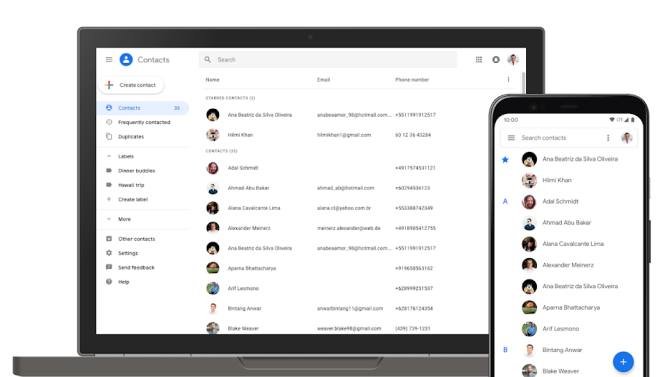Open Hilmi Khan's contact row on laptop

click(x=359, y=135)
